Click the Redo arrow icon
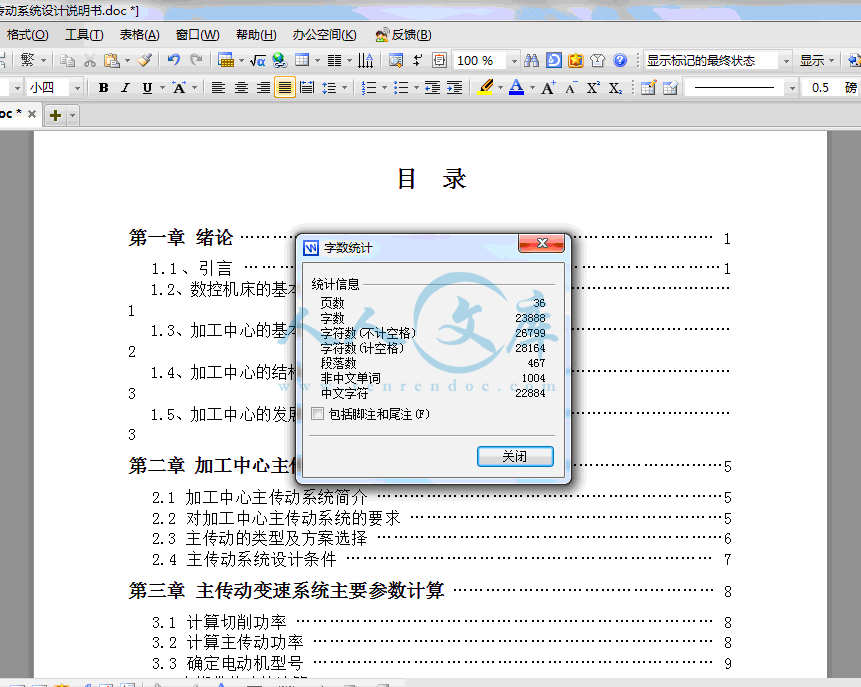The width and height of the screenshot is (861, 687). (x=196, y=60)
